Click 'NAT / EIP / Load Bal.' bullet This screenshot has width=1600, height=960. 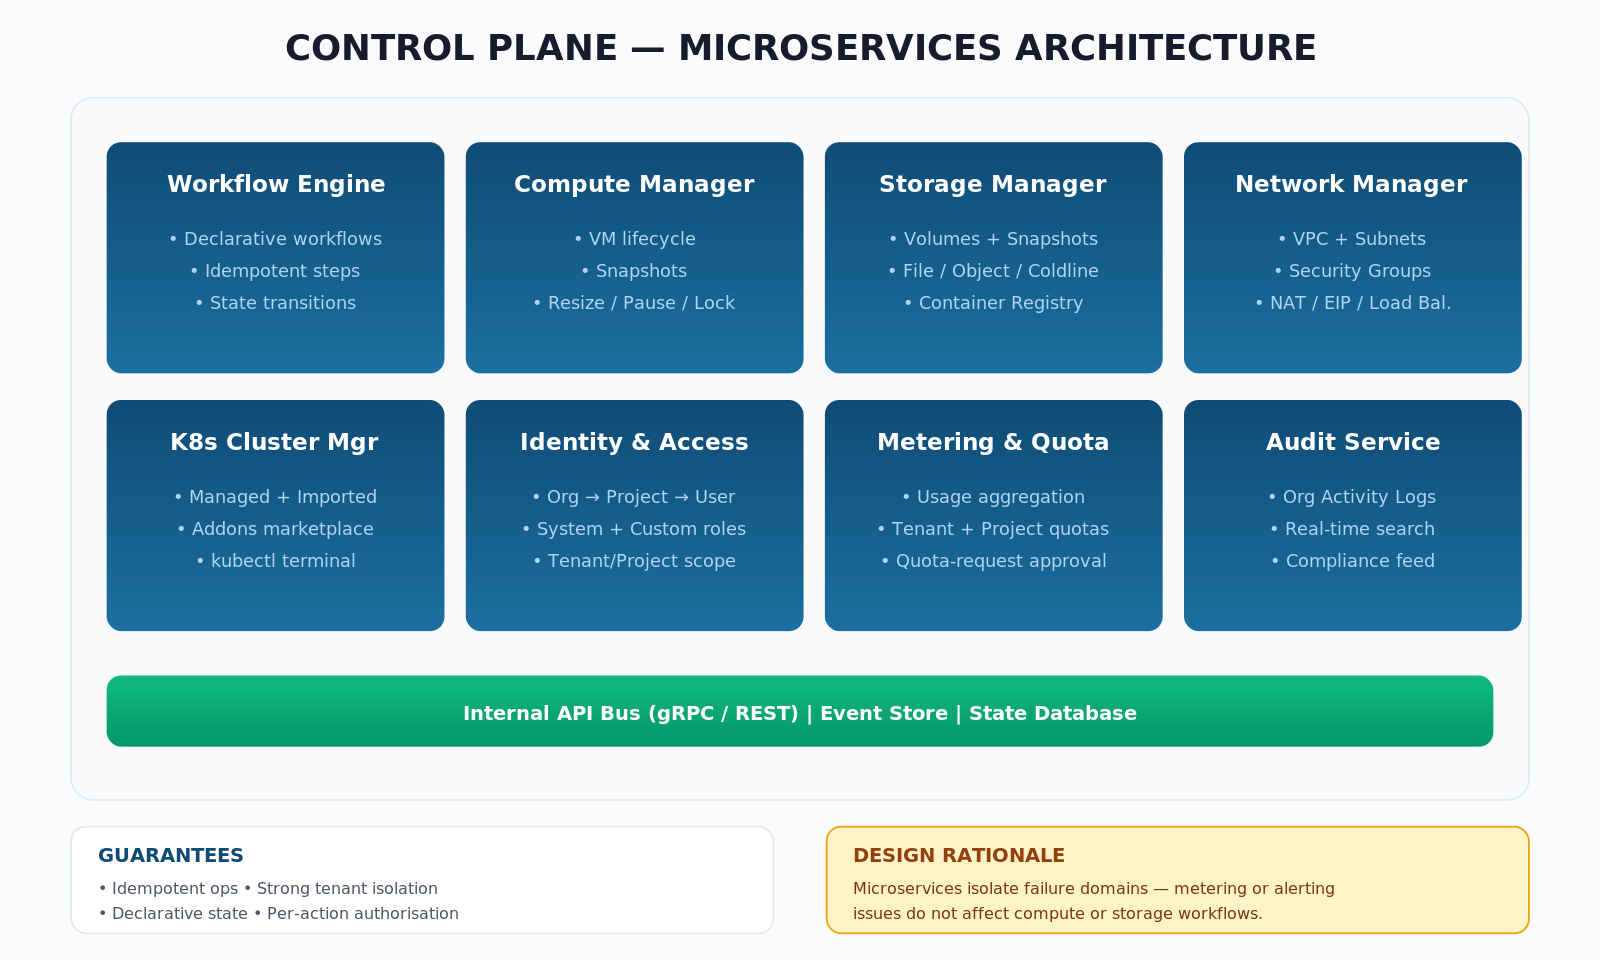coord(1352,303)
